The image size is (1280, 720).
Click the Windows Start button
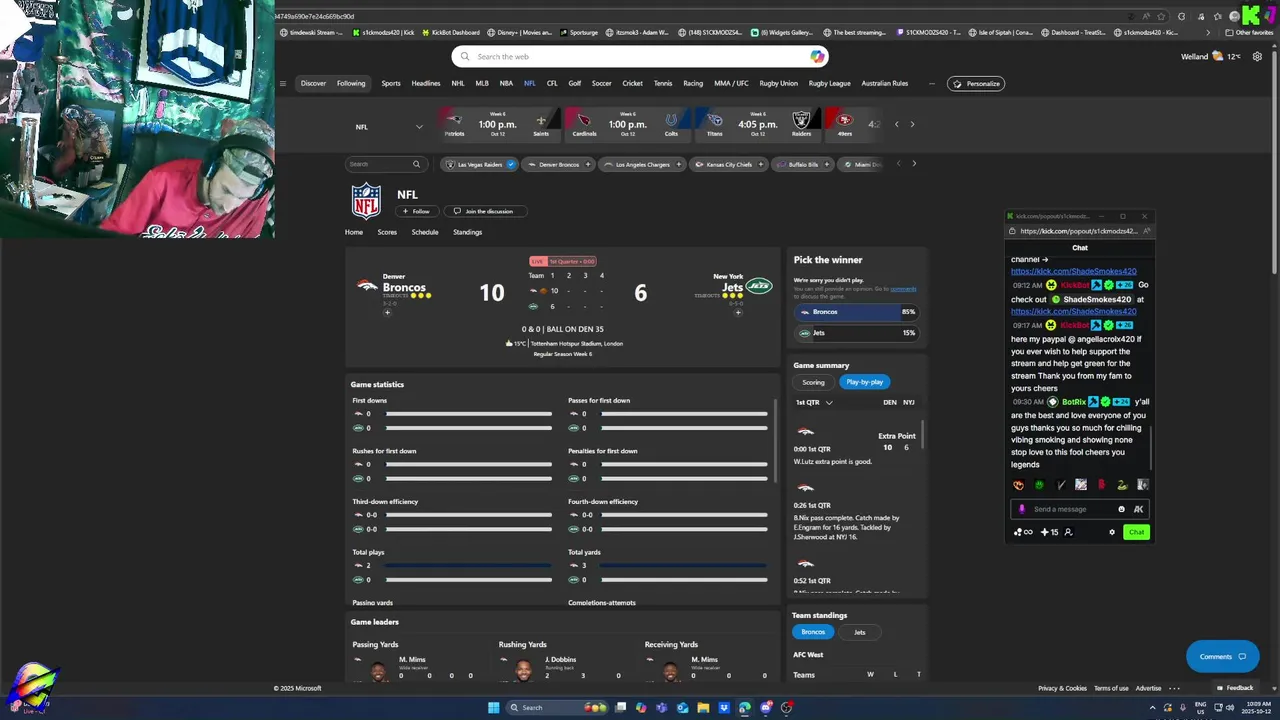(493, 708)
